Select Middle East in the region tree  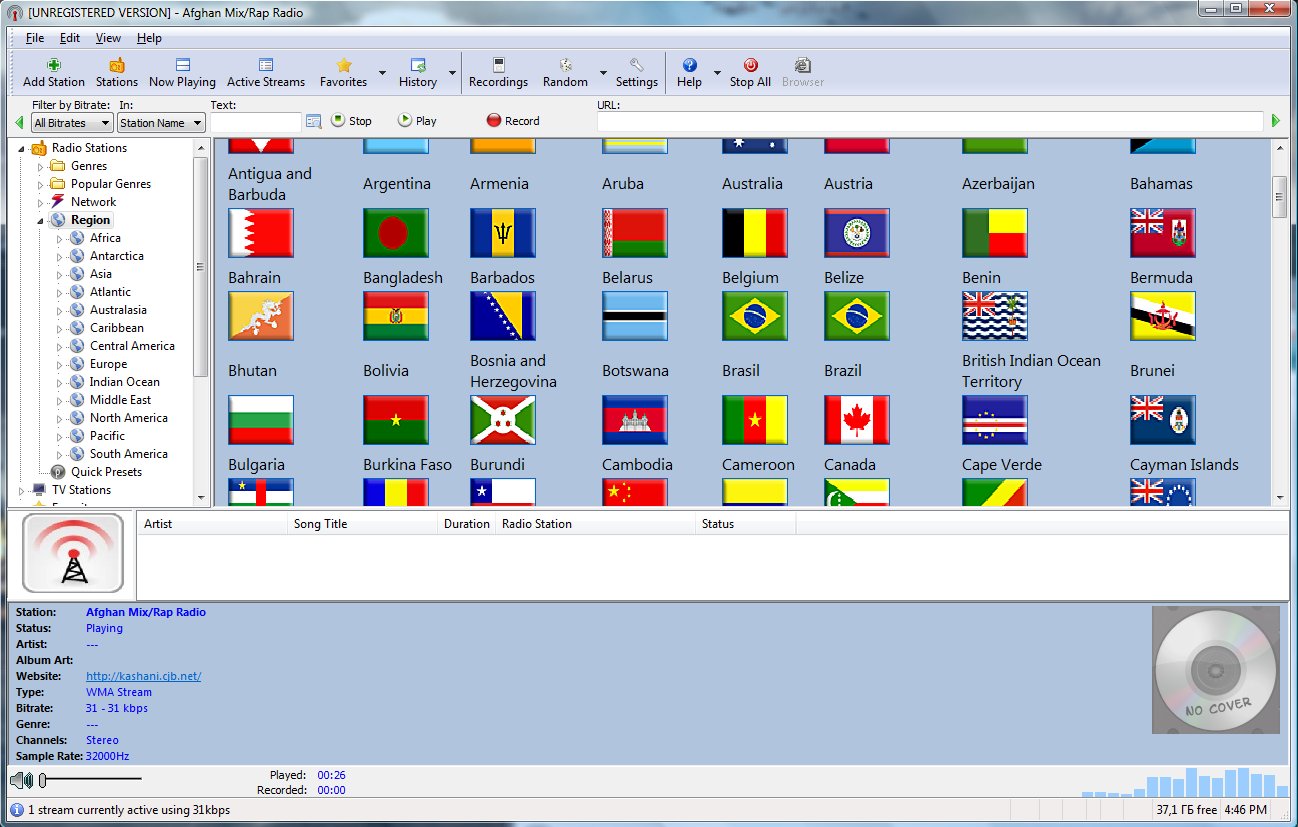pyautogui.click(x=120, y=400)
